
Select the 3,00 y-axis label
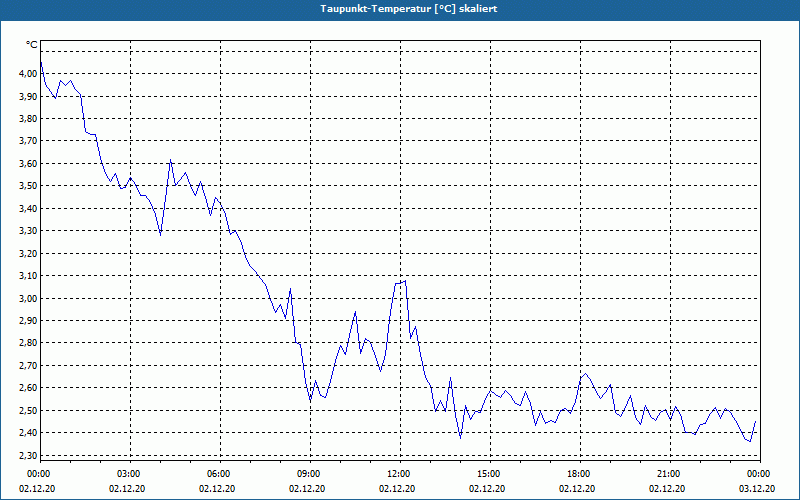coord(28,298)
